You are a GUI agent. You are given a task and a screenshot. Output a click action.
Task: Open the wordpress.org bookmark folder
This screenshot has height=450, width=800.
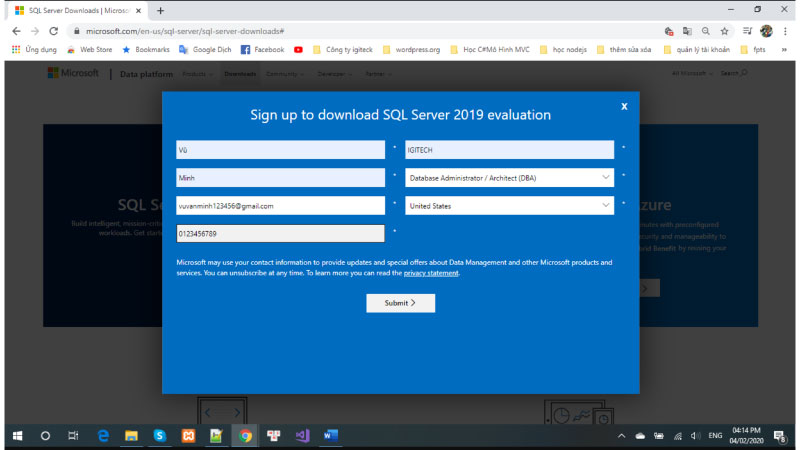pos(411,49)
